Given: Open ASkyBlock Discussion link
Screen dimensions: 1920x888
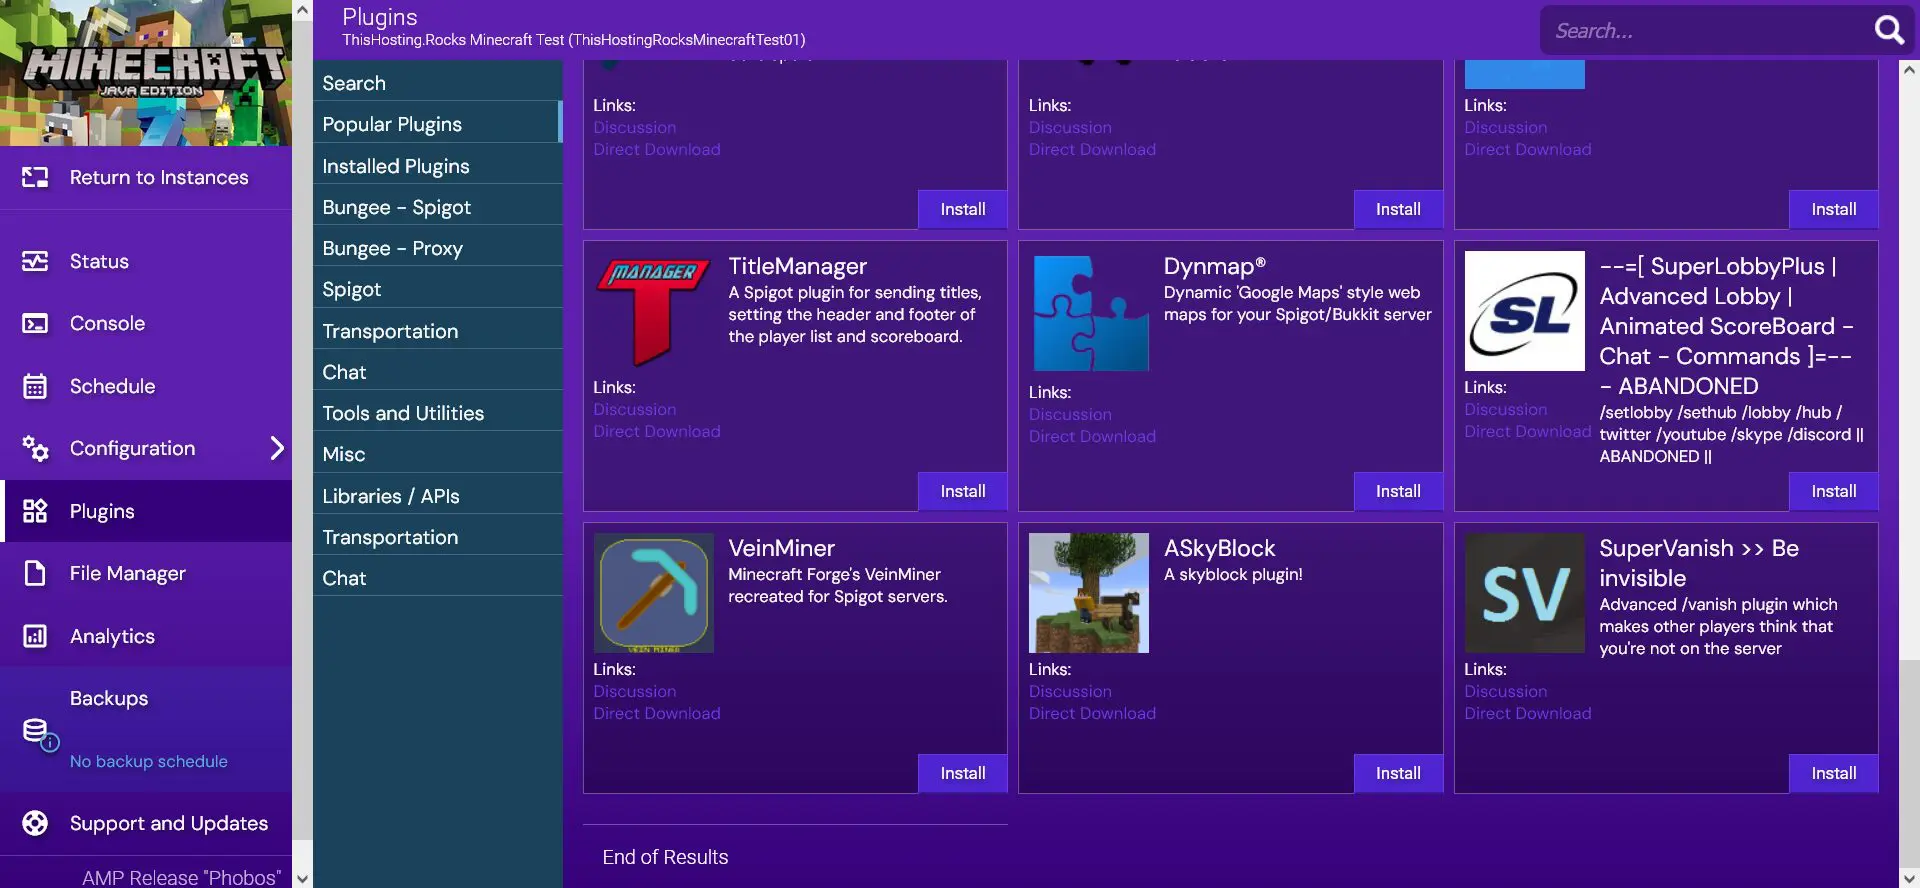Looking at the screenshot, I should coord(1070,691).
